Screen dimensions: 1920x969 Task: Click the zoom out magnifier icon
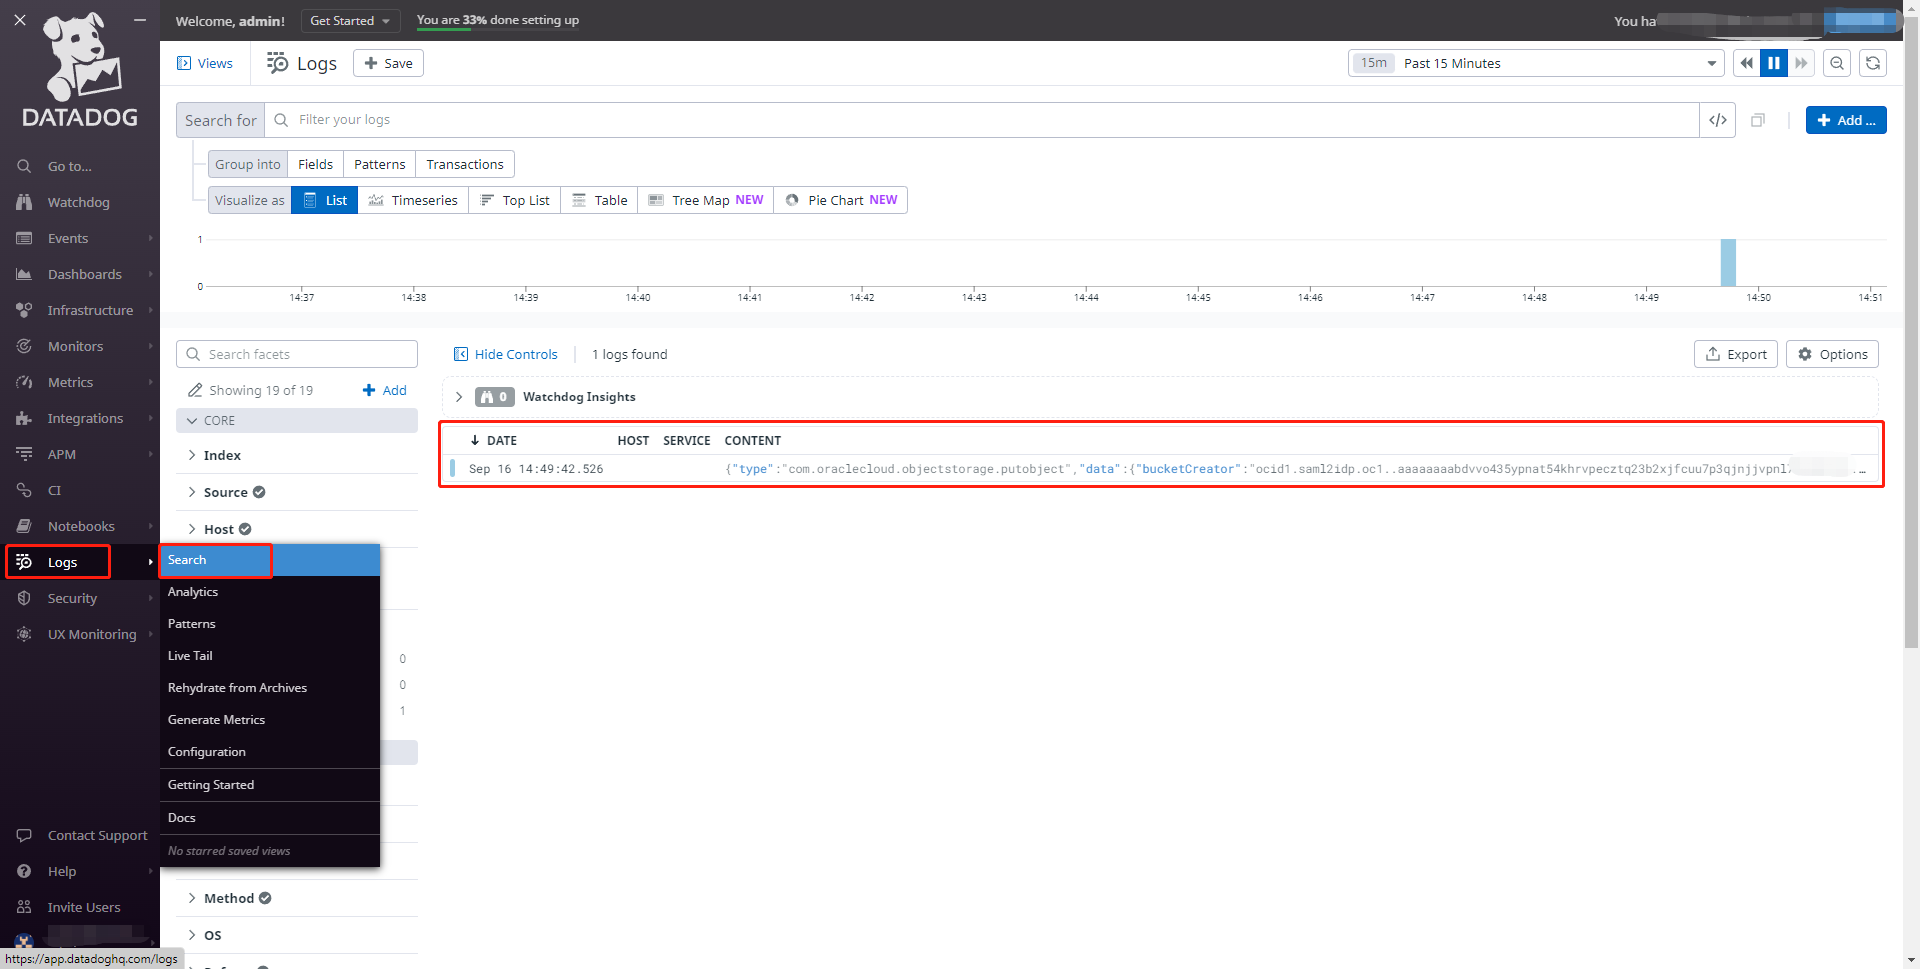[x=1836, y=63]
